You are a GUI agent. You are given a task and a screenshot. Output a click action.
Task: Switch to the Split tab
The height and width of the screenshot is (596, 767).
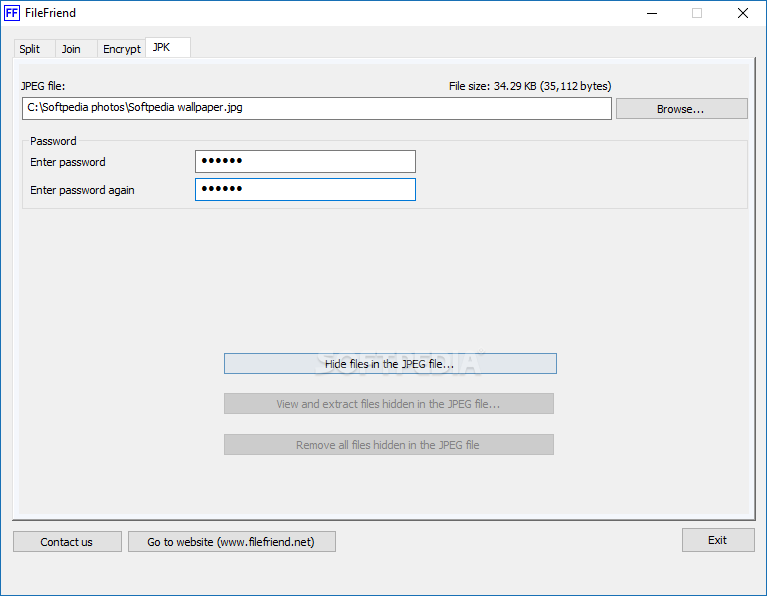pos(34,49)
